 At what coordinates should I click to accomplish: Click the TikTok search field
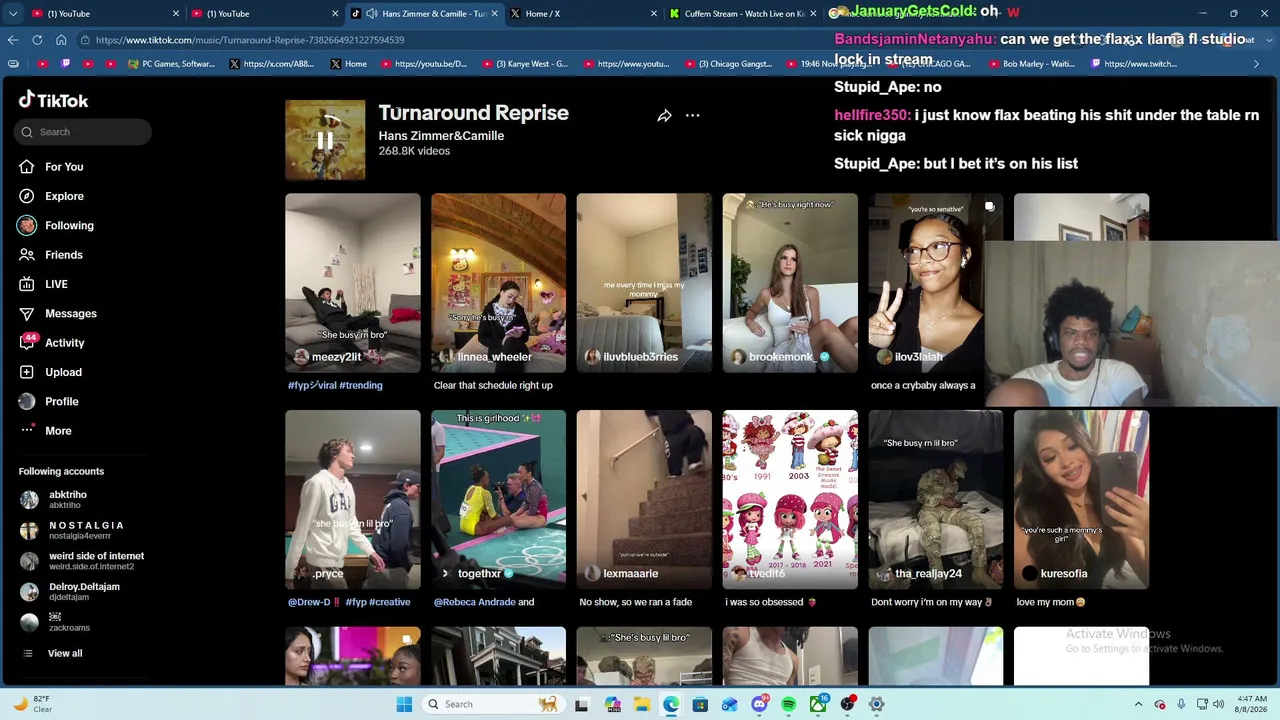(x=83, y=132)
